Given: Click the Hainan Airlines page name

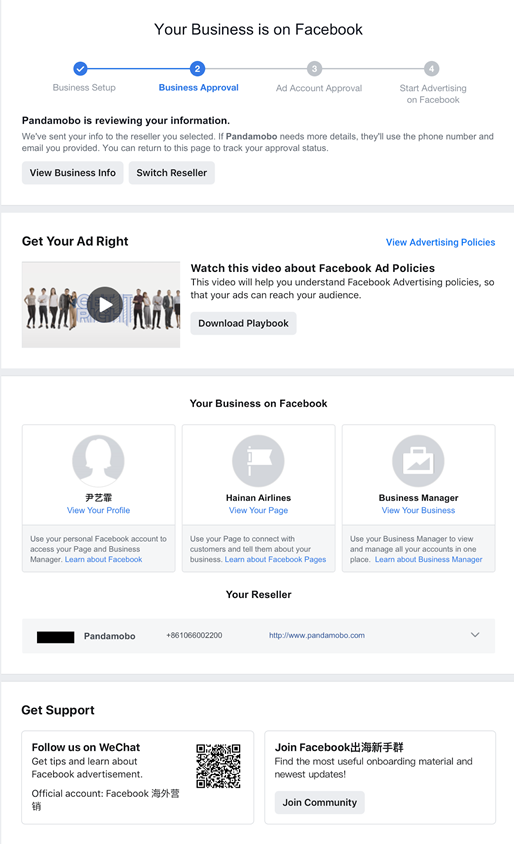Looking at the screenshot, I should pyautogui.click(x=258, y=498).
